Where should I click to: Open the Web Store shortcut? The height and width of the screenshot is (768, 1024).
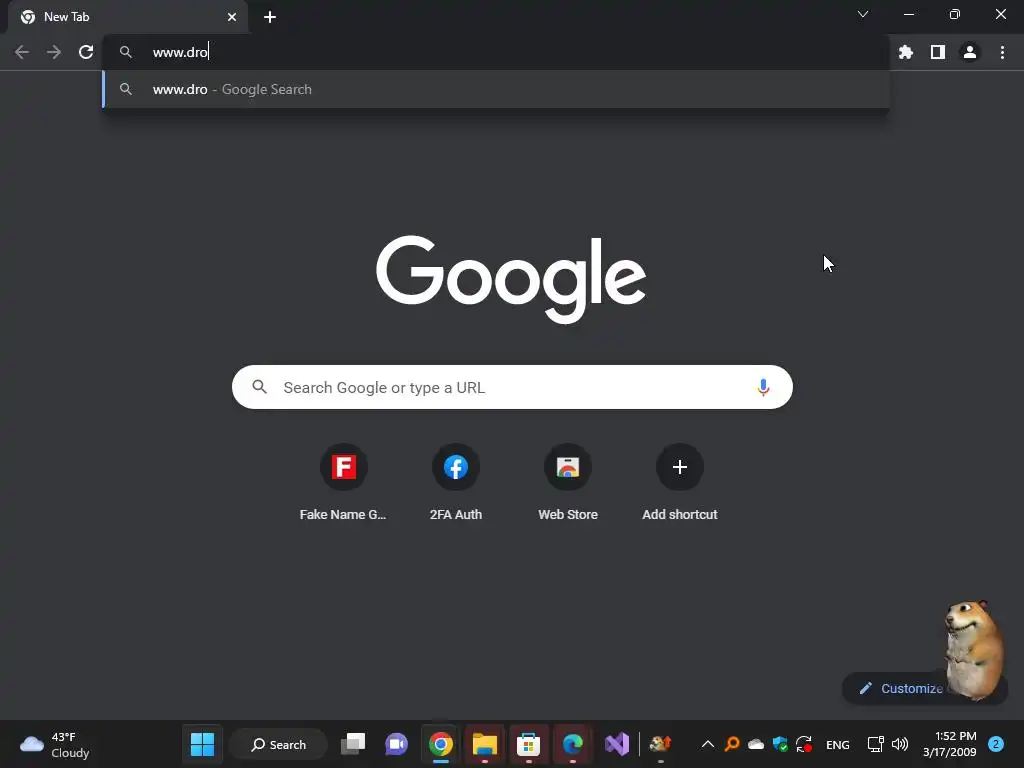568,483
